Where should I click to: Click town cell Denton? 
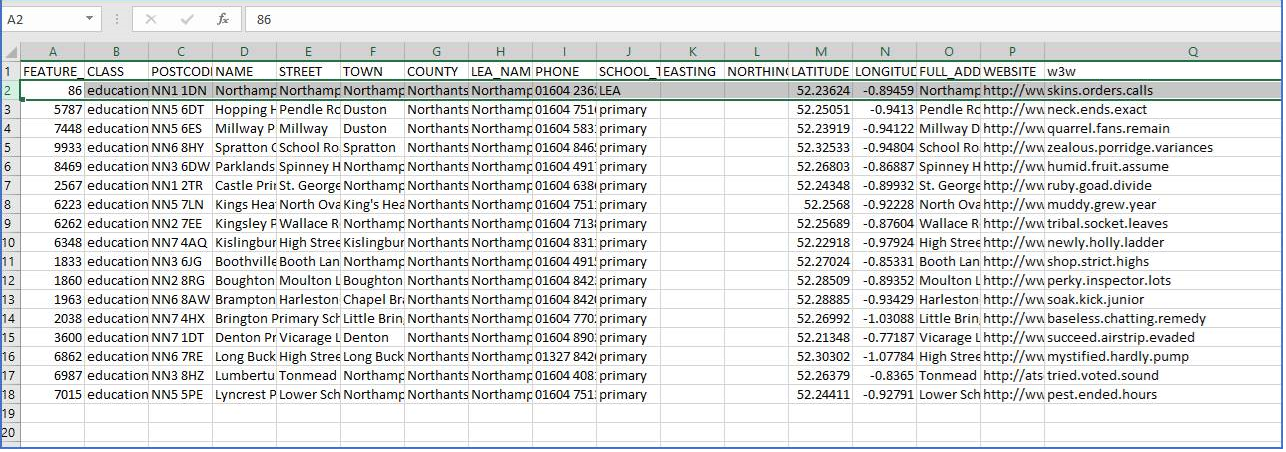tap(373, 337)
